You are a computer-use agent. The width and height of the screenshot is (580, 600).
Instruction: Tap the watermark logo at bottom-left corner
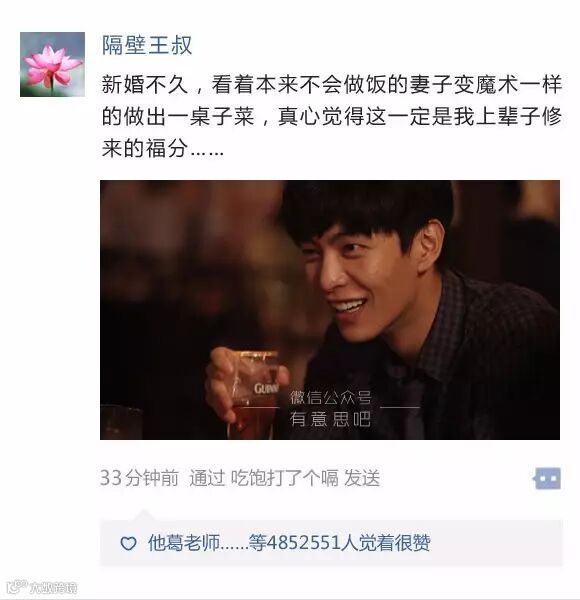(42, 587)
